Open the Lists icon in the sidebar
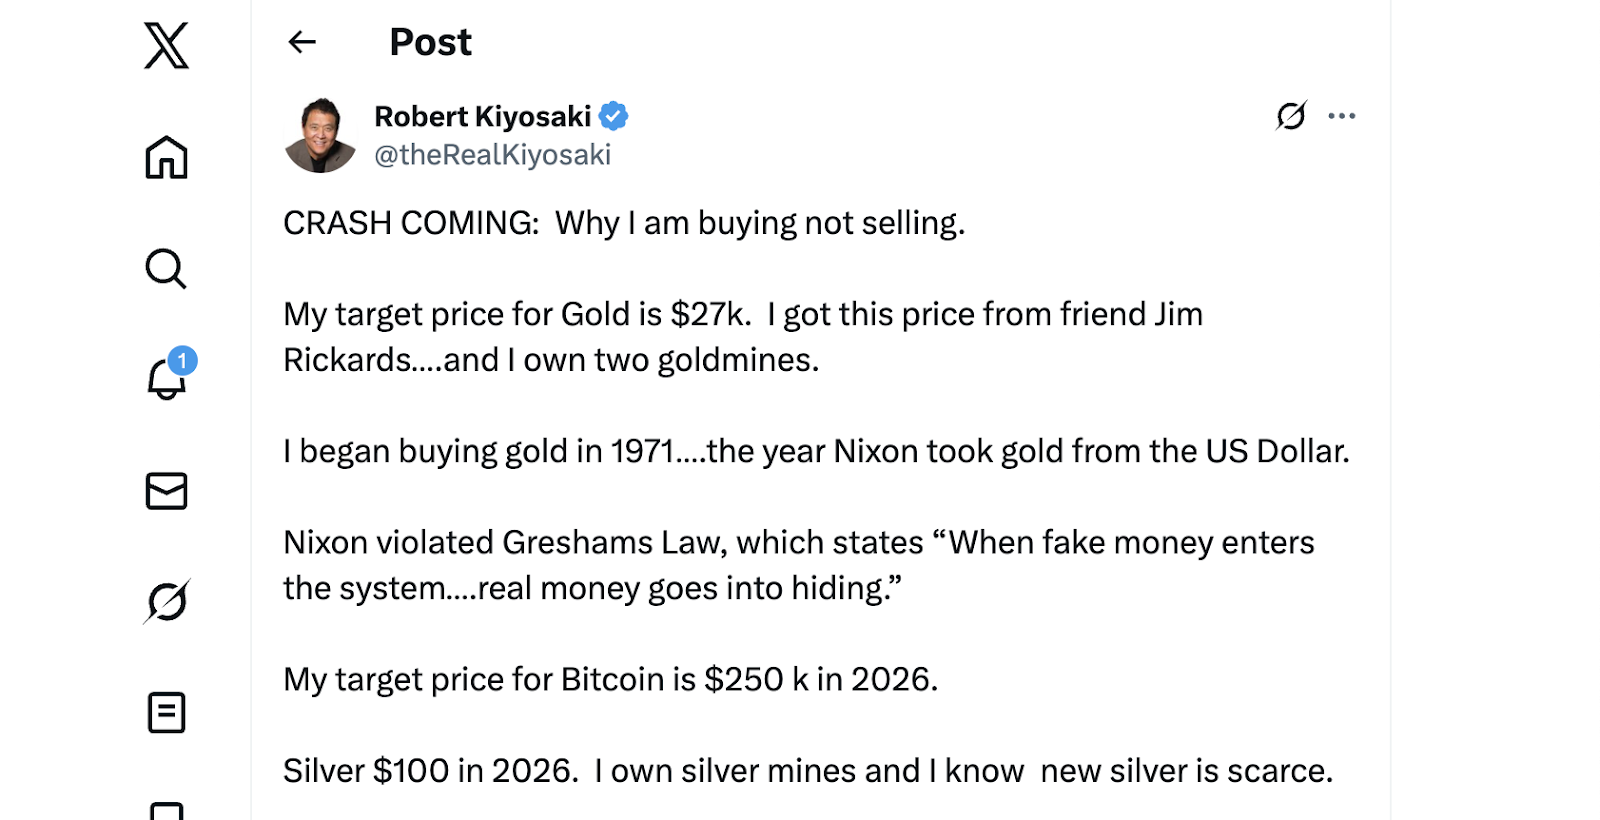1600x820 pixels. tap(166, 713)
